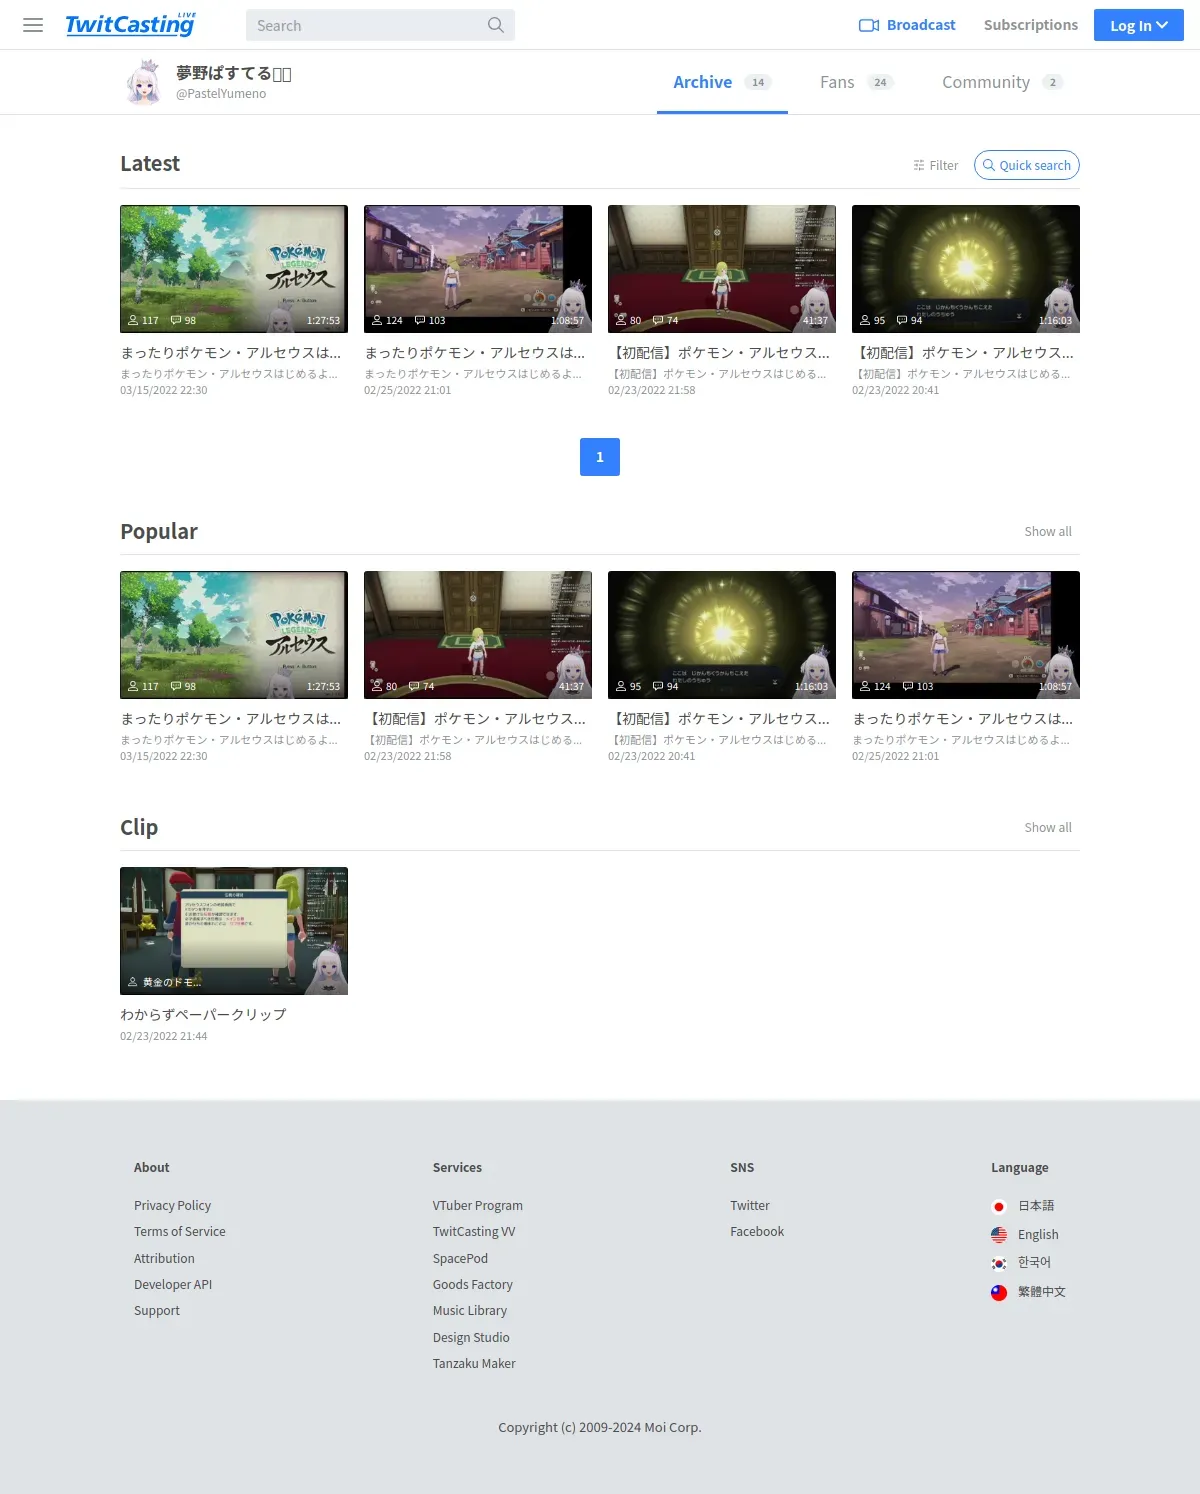1200x1494 pixels.
Task: Focus the Search input field
Action: click(380, 25)
